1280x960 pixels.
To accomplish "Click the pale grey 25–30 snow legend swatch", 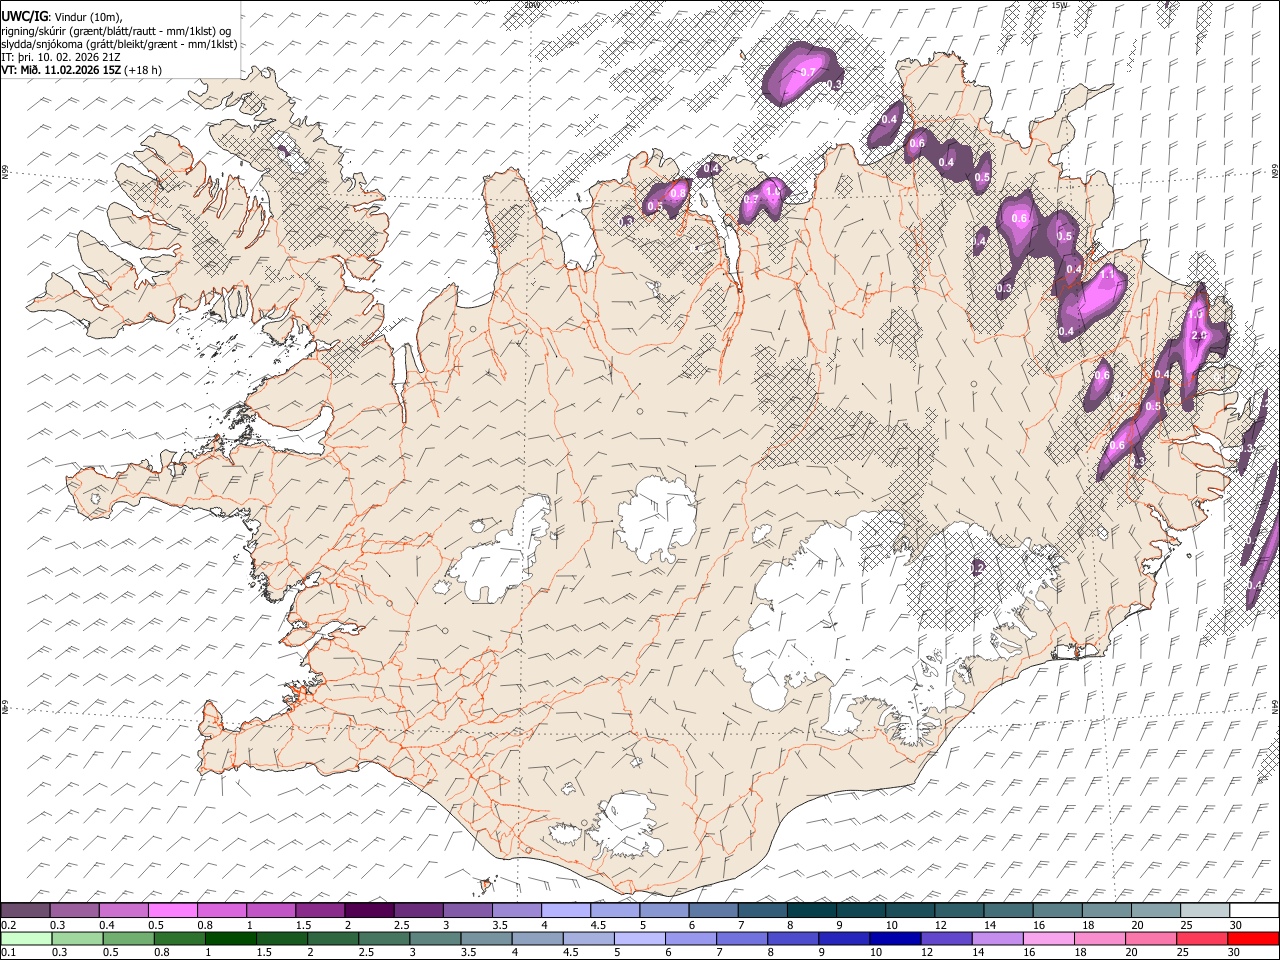I will 1204,911.
